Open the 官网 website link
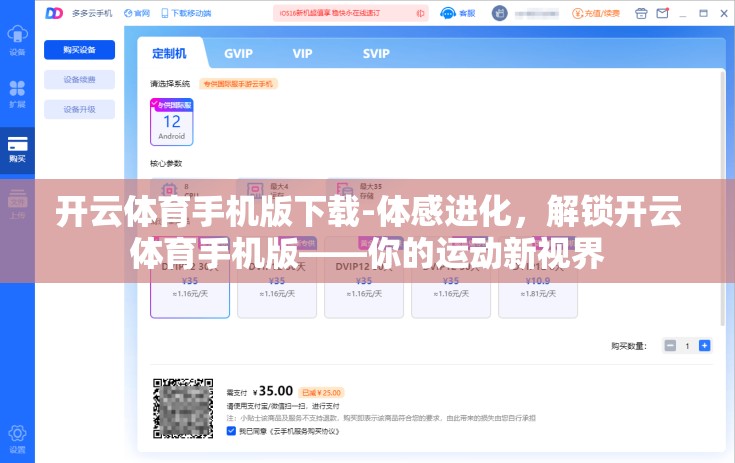The height and width of the screenshot is (463, 735). pos(137,13)
